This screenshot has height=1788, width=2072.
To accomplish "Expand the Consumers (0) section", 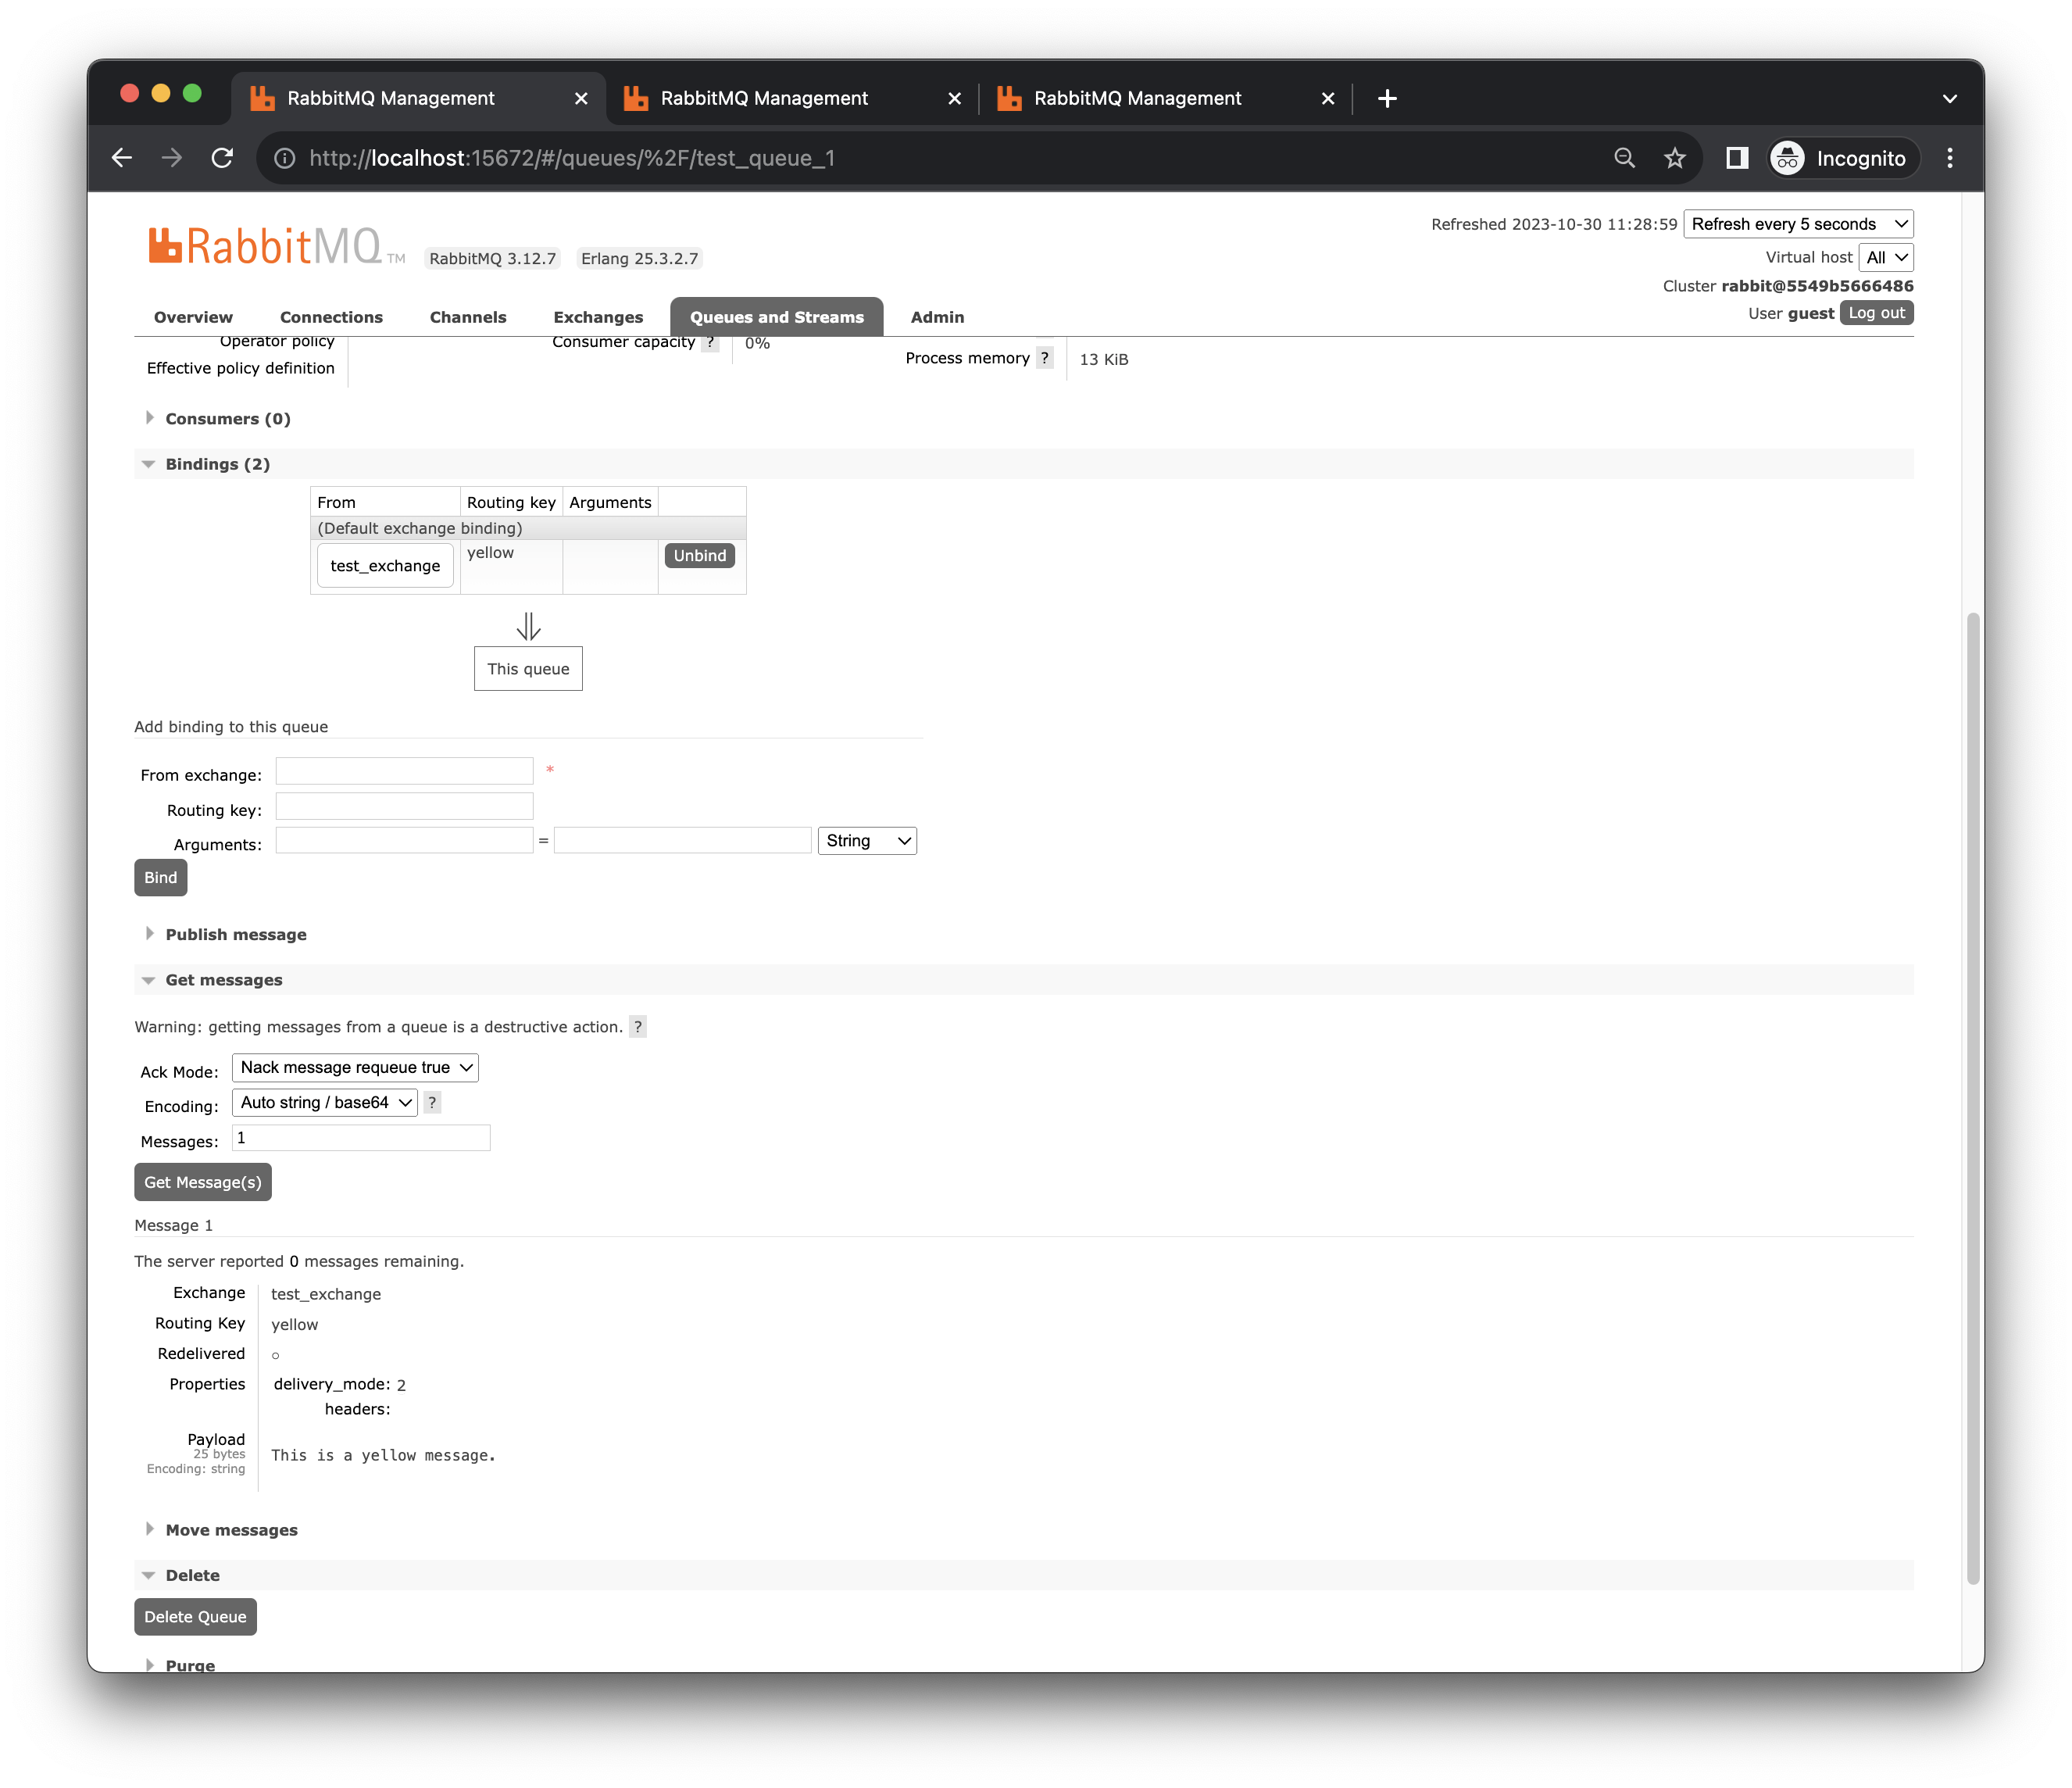I will click(x=227, y=418).
